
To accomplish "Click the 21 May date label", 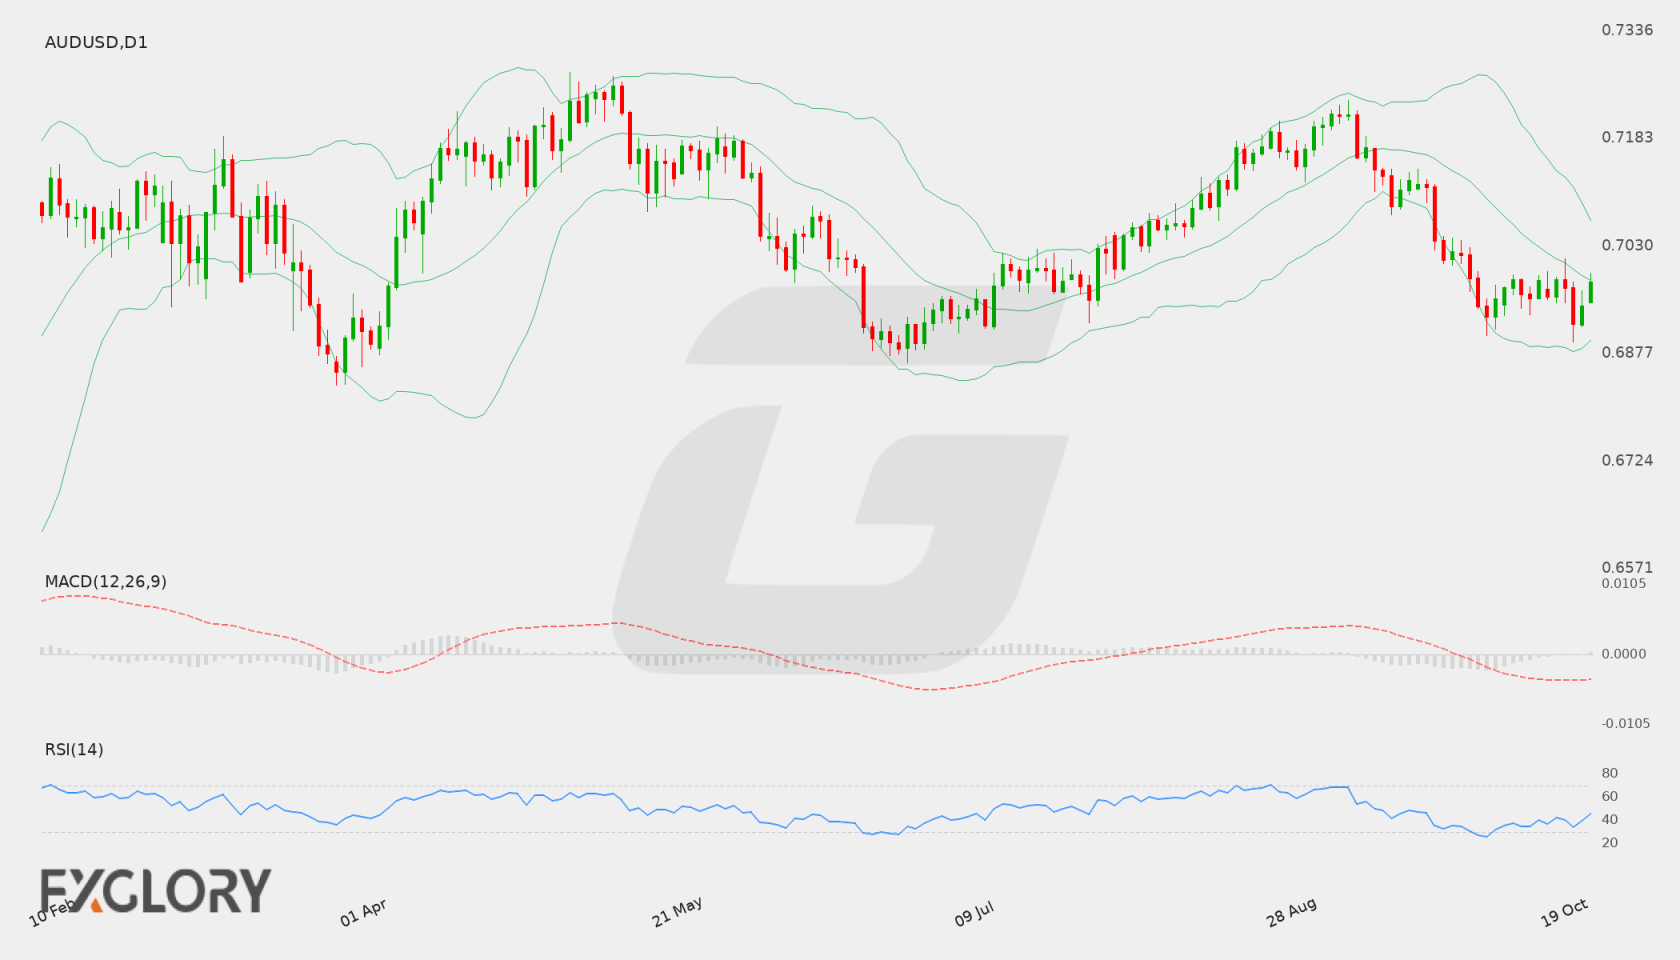I will (x=677, y=911).
